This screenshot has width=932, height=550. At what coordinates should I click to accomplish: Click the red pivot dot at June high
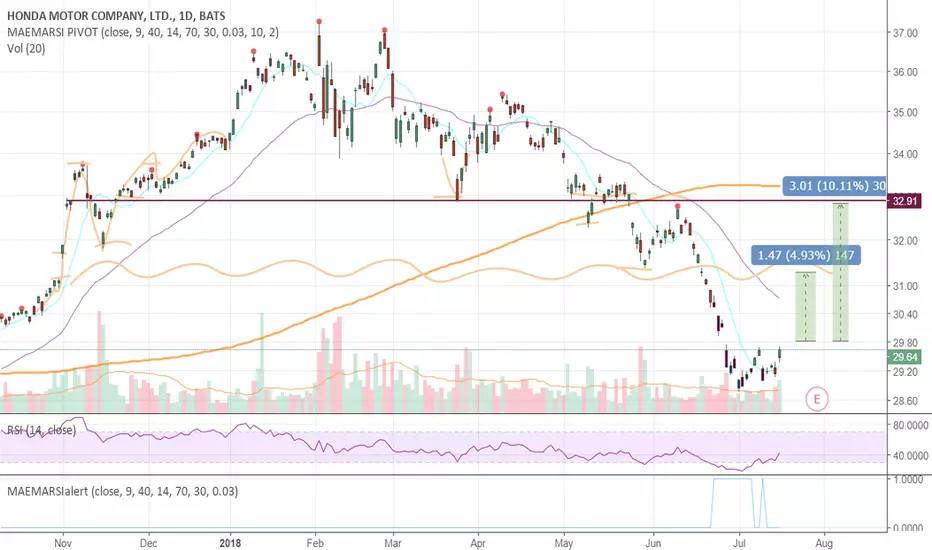pyautogui.click(x=678, y=206)
